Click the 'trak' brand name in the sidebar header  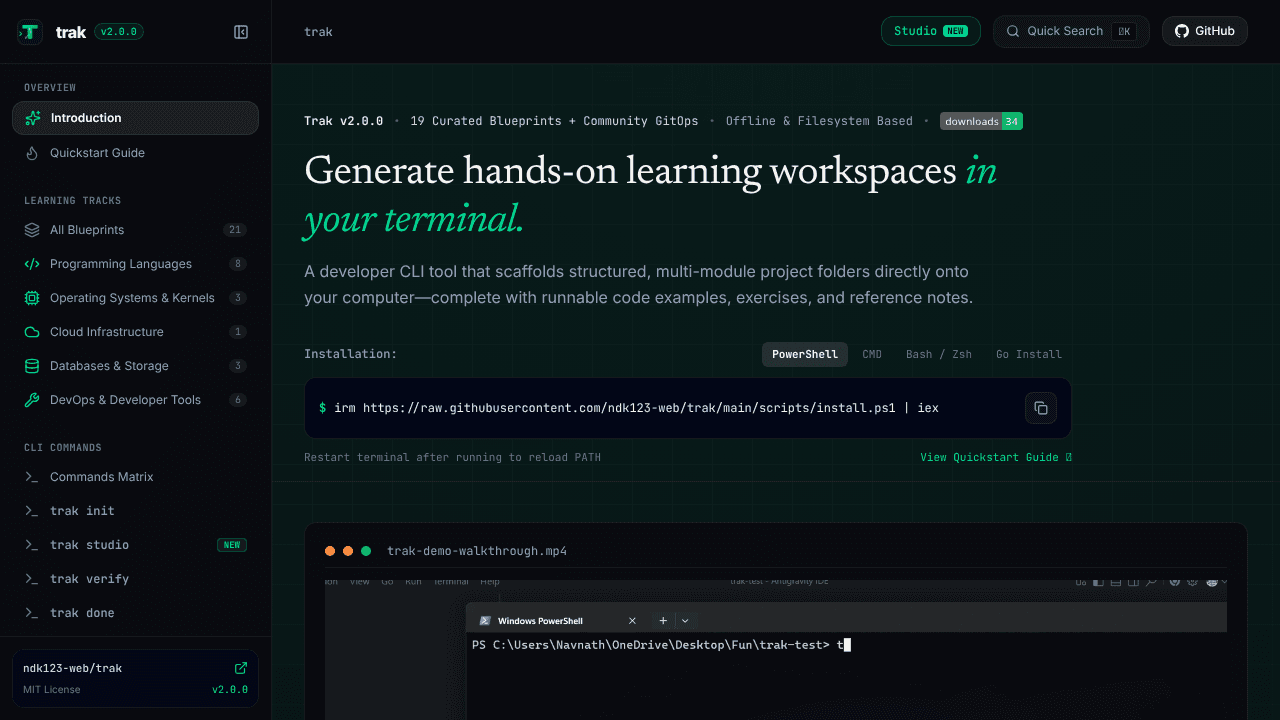click(71, 32)
